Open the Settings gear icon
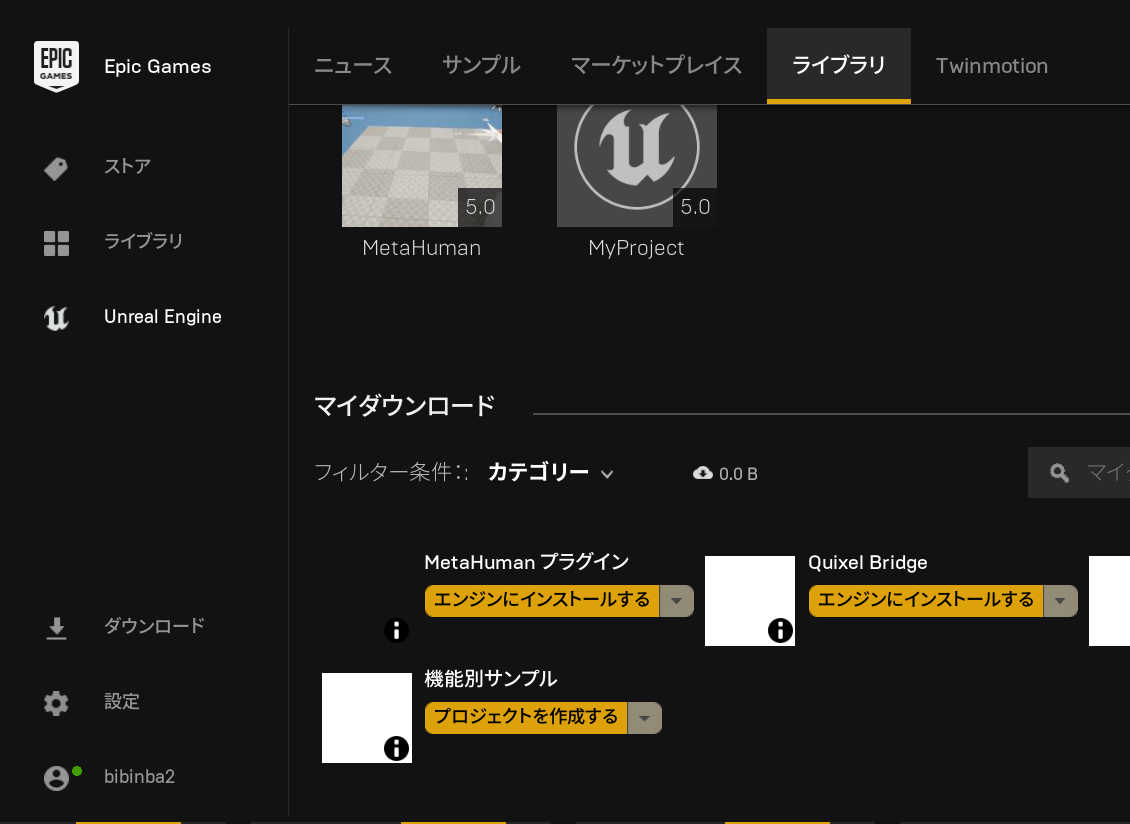 coord(56,704)
